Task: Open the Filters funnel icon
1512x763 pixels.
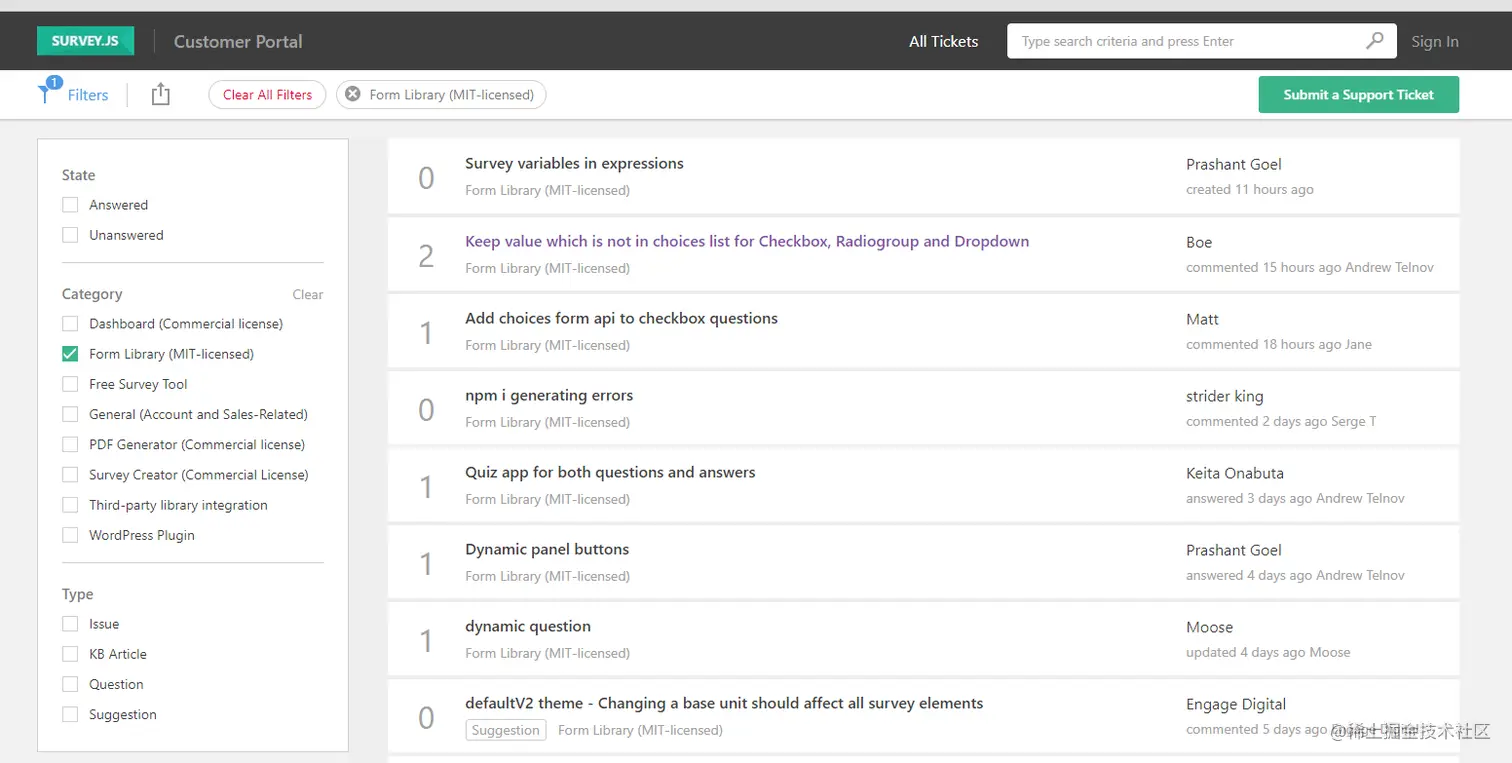Action: (x=46, y=92)
